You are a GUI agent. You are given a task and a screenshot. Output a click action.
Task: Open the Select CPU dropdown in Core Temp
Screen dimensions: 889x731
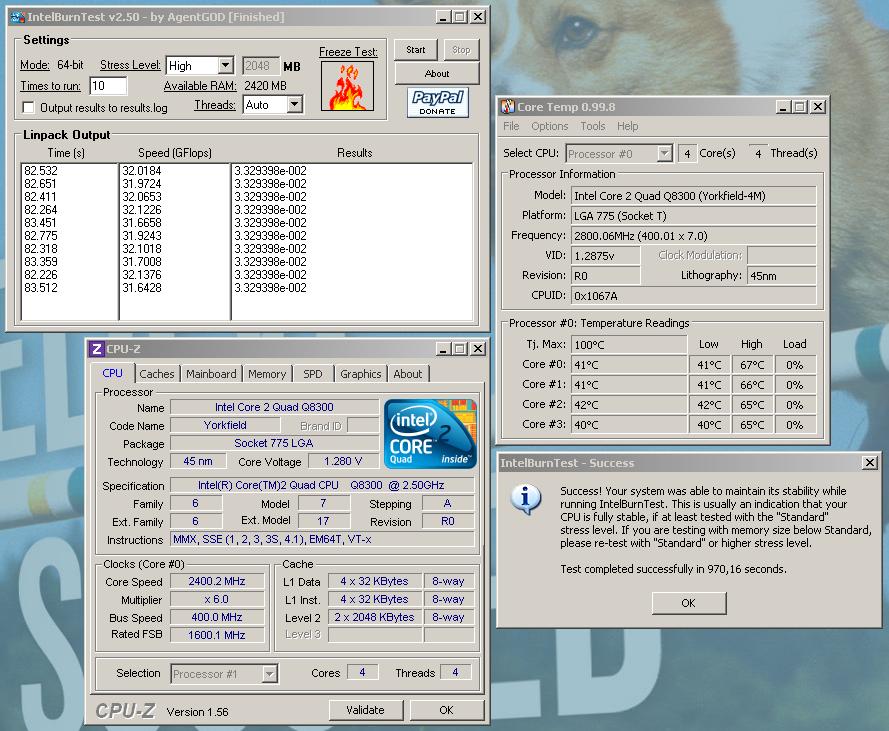(x=664, y=153)
